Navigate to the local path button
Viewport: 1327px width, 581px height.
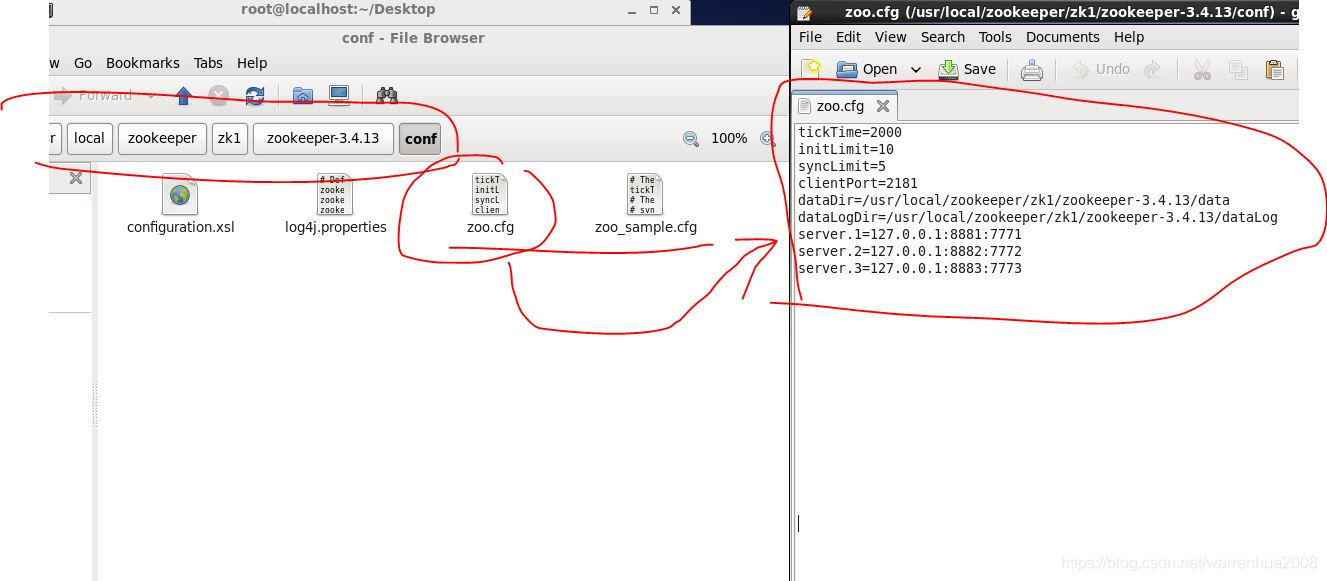click(x=89, y=138)
